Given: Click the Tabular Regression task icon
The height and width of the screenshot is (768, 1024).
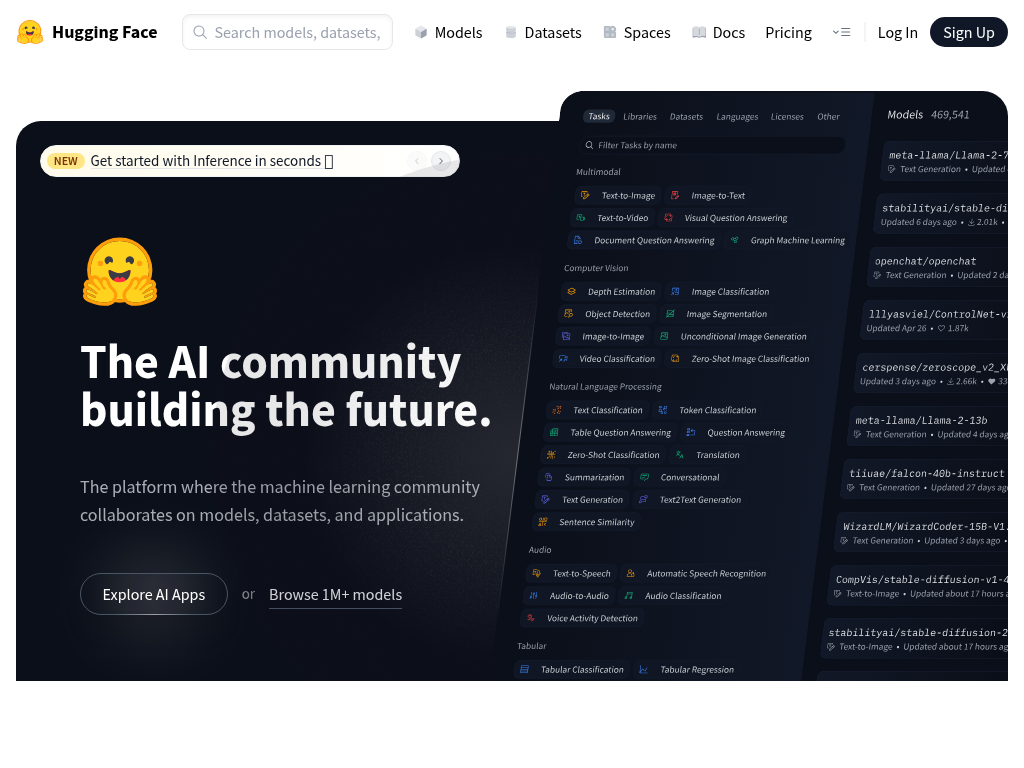Looking at the screenshot, I should (x=643, y=669).
